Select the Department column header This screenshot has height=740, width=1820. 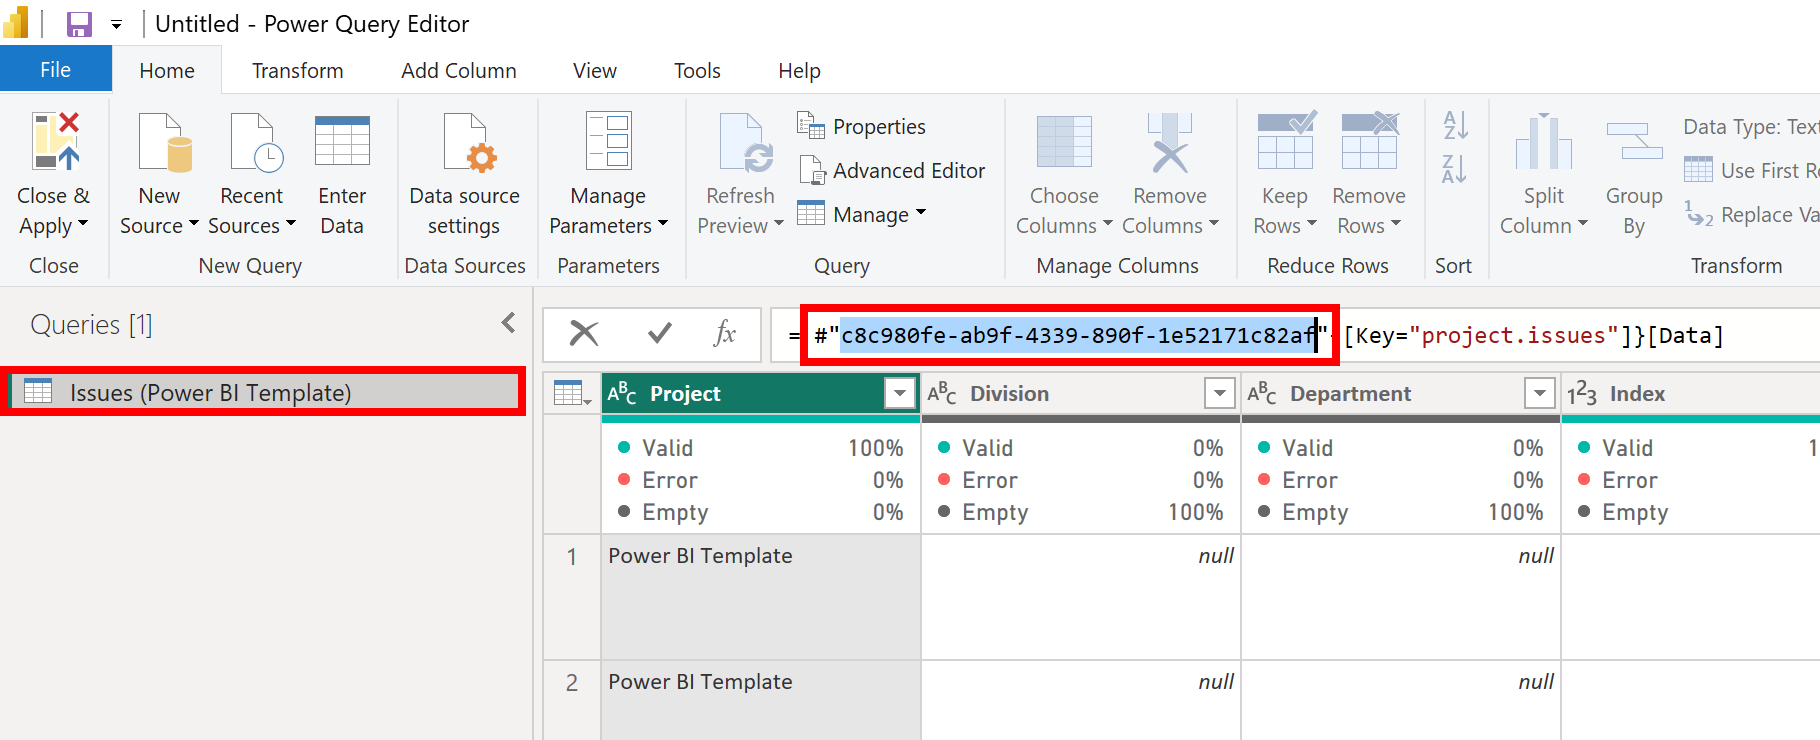tap(1401, 393)
